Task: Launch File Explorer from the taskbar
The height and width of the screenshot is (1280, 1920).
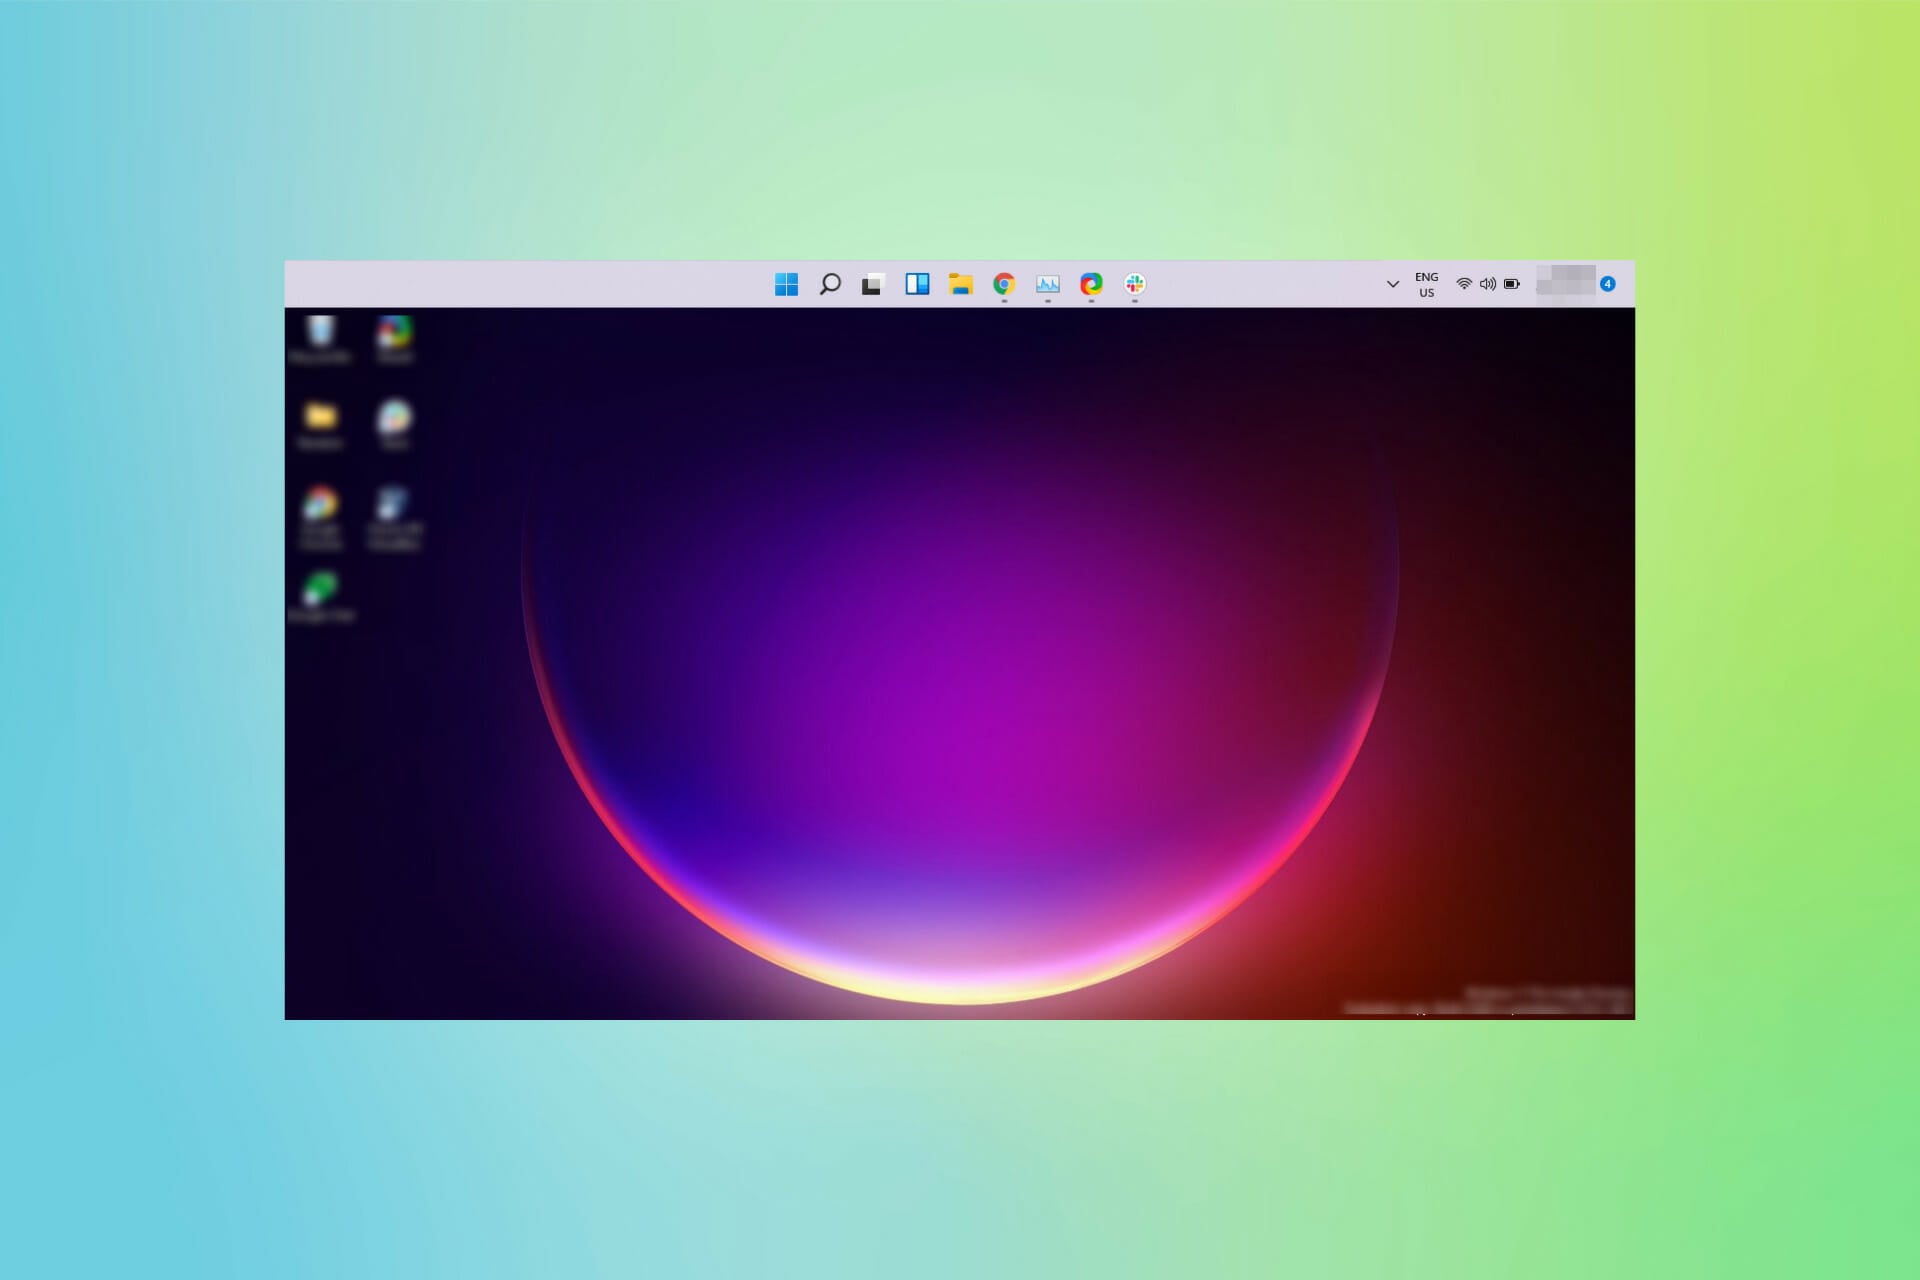Action: tap(960, 285)
